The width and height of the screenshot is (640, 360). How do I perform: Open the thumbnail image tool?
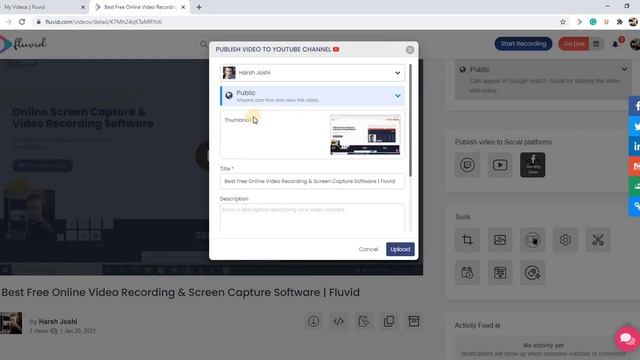pyautogui.click(x=500, y=240)
